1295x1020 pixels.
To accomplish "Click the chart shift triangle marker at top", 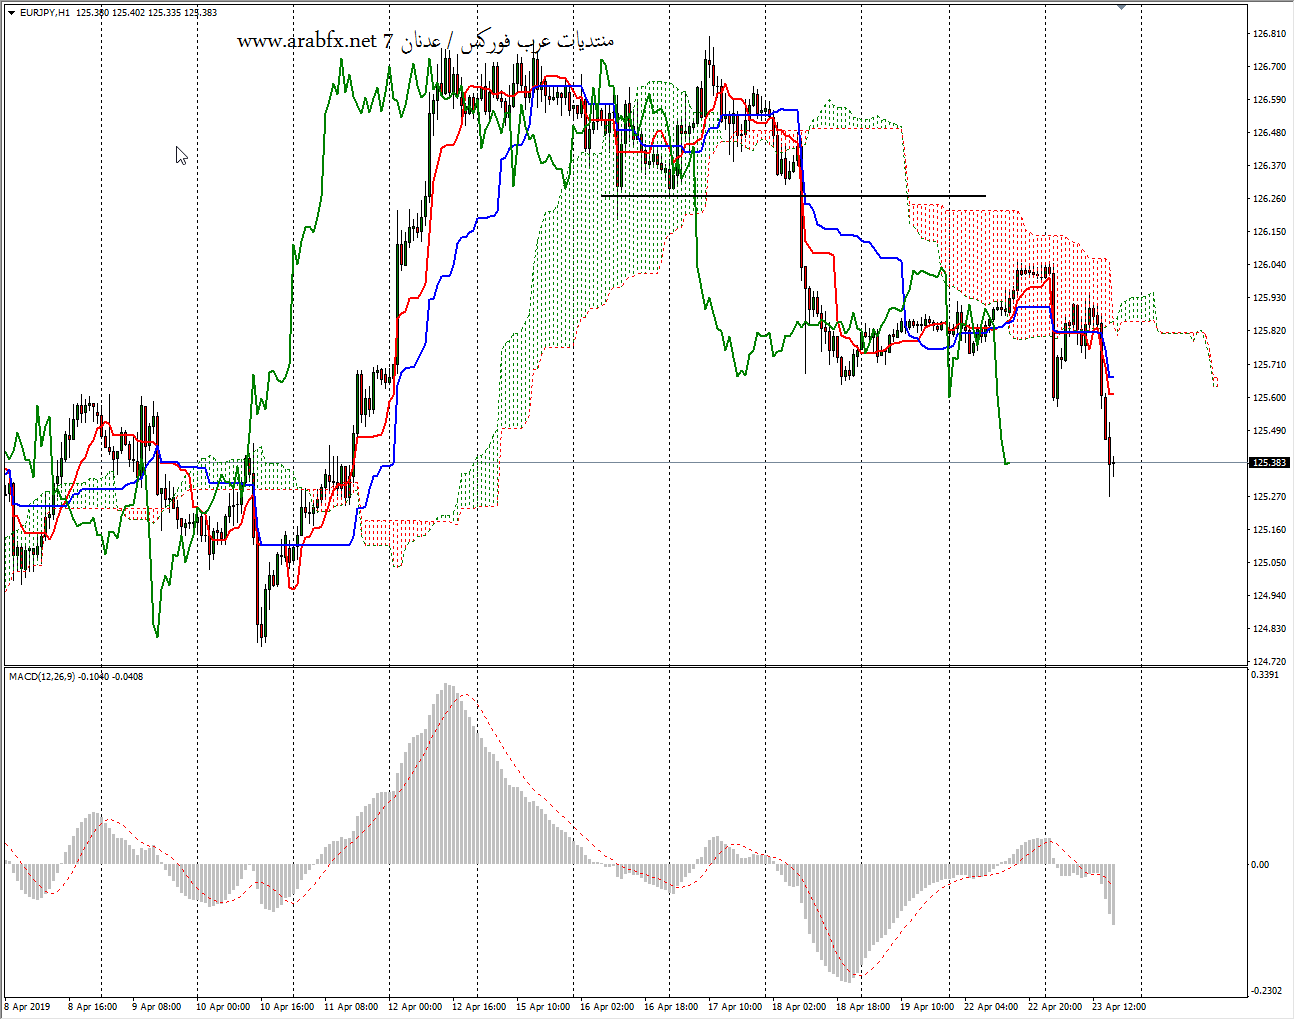I will point(1122,7).
